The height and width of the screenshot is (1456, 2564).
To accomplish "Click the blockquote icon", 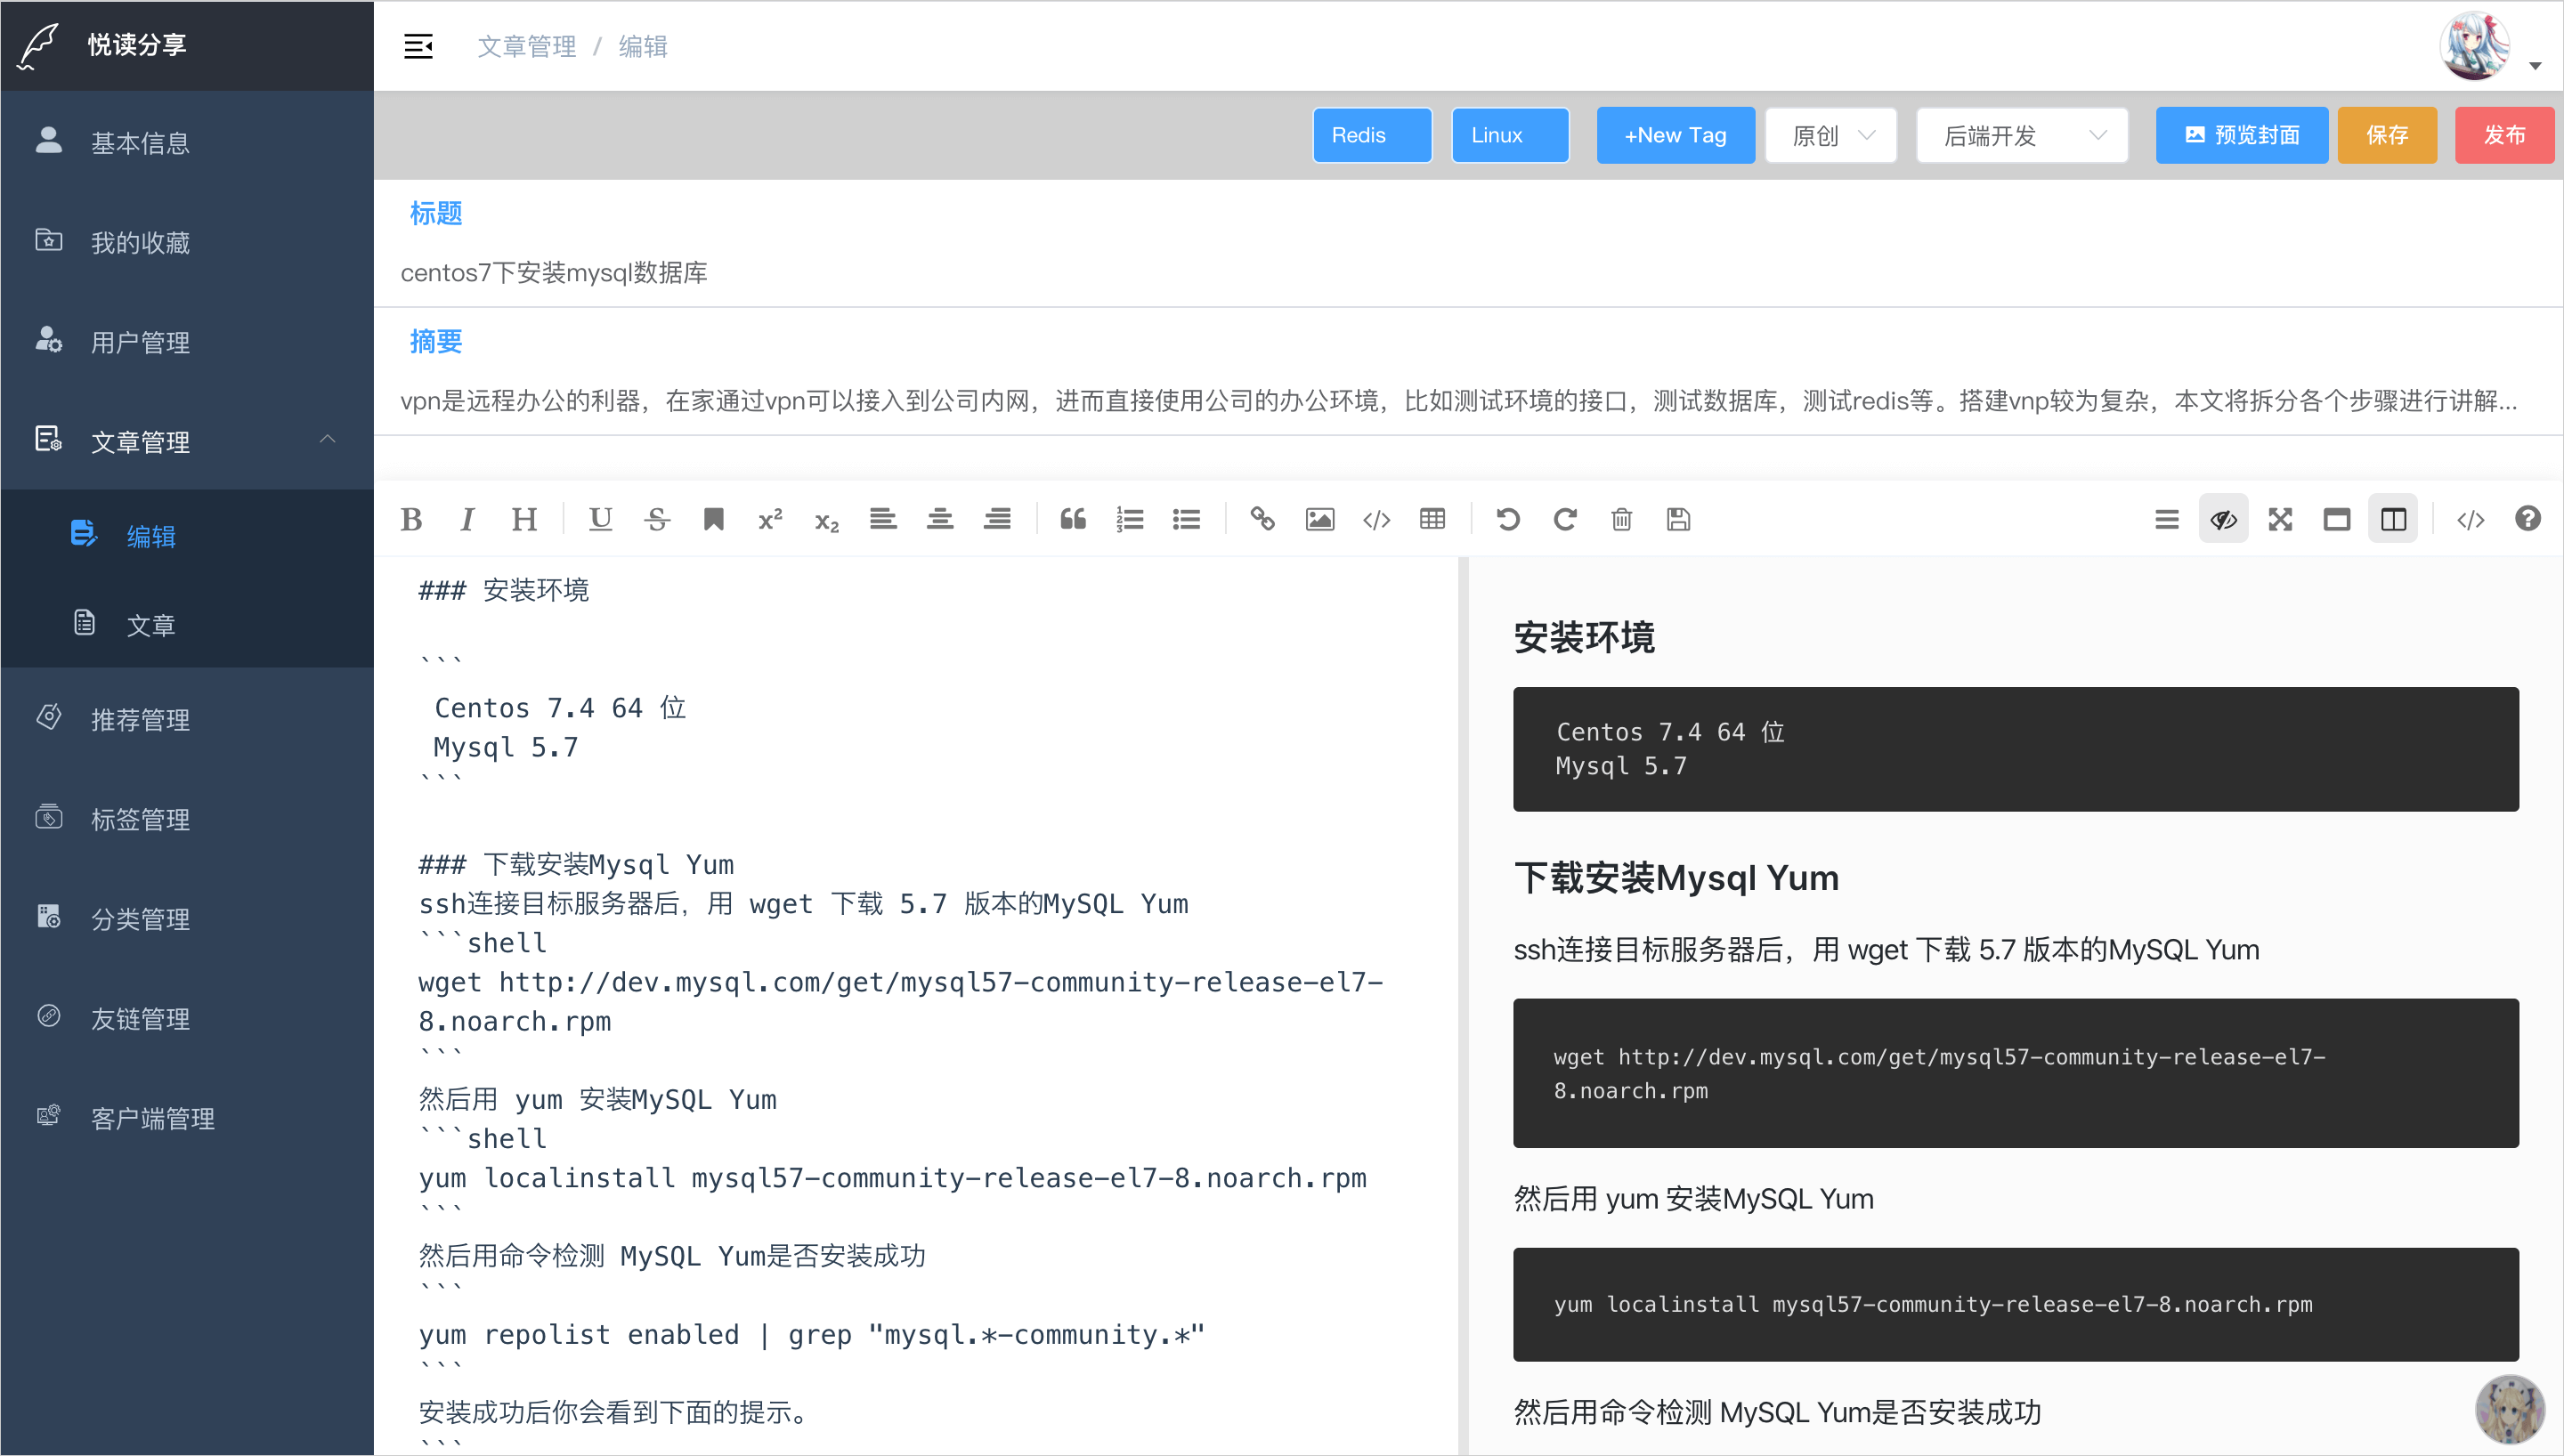I will [1073, 519].
